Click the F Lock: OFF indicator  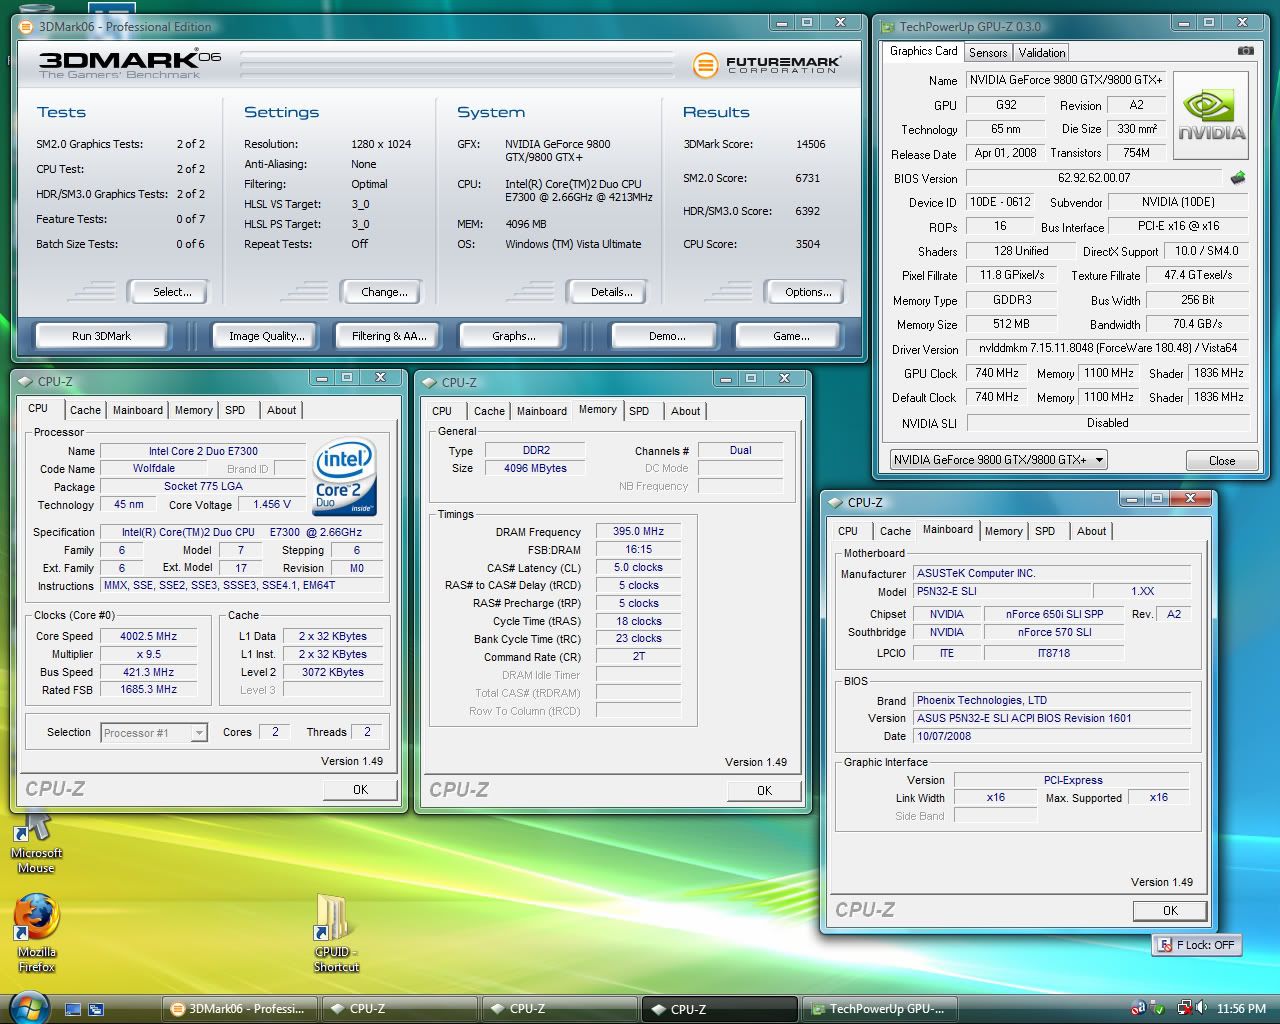click(x=1197, y=945)
